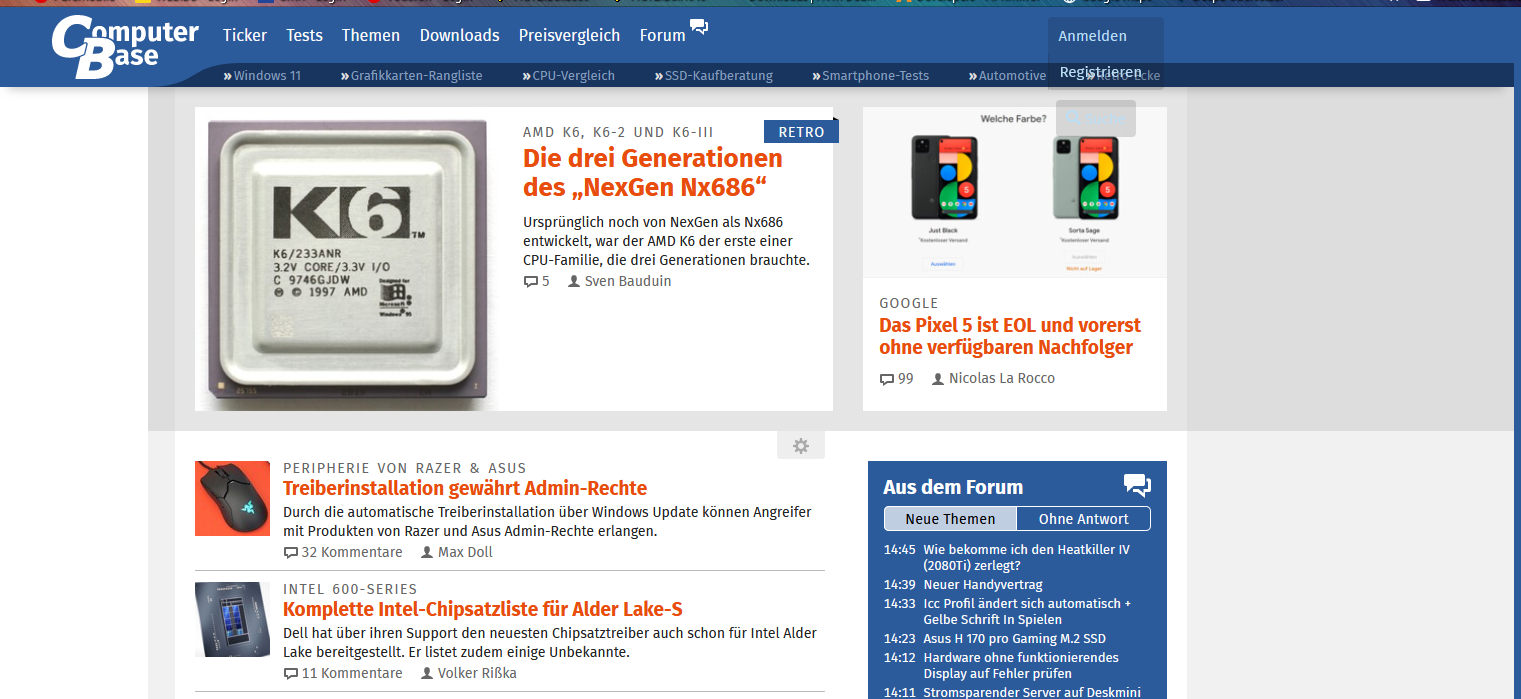Click the speech bubble icon beside Forum
This screenshot has width=1521, height=699.
point(699,27)
